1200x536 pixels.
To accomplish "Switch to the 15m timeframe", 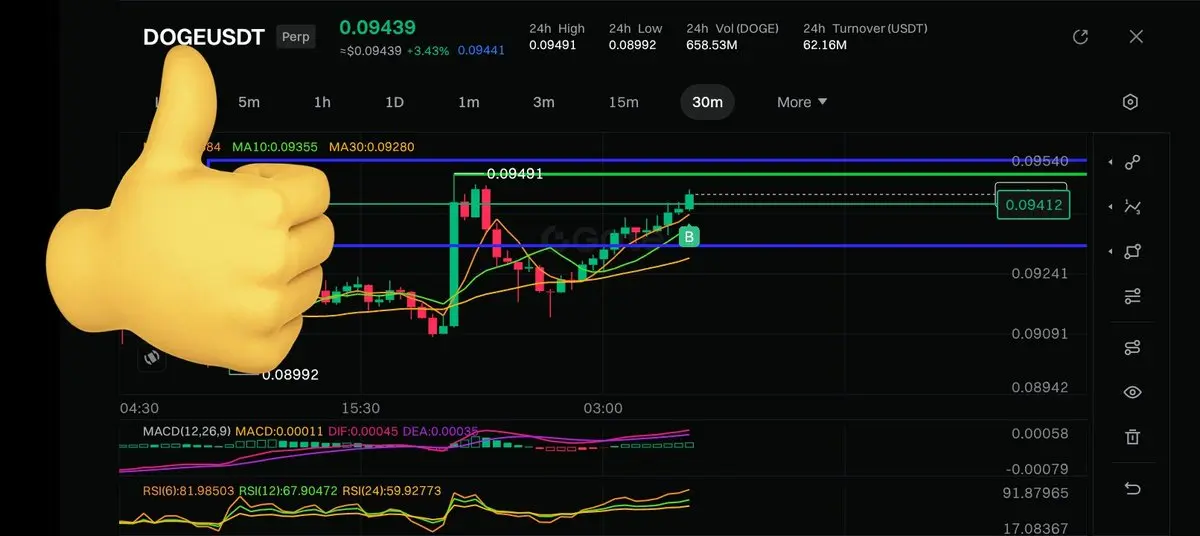I will coord(623,102).
